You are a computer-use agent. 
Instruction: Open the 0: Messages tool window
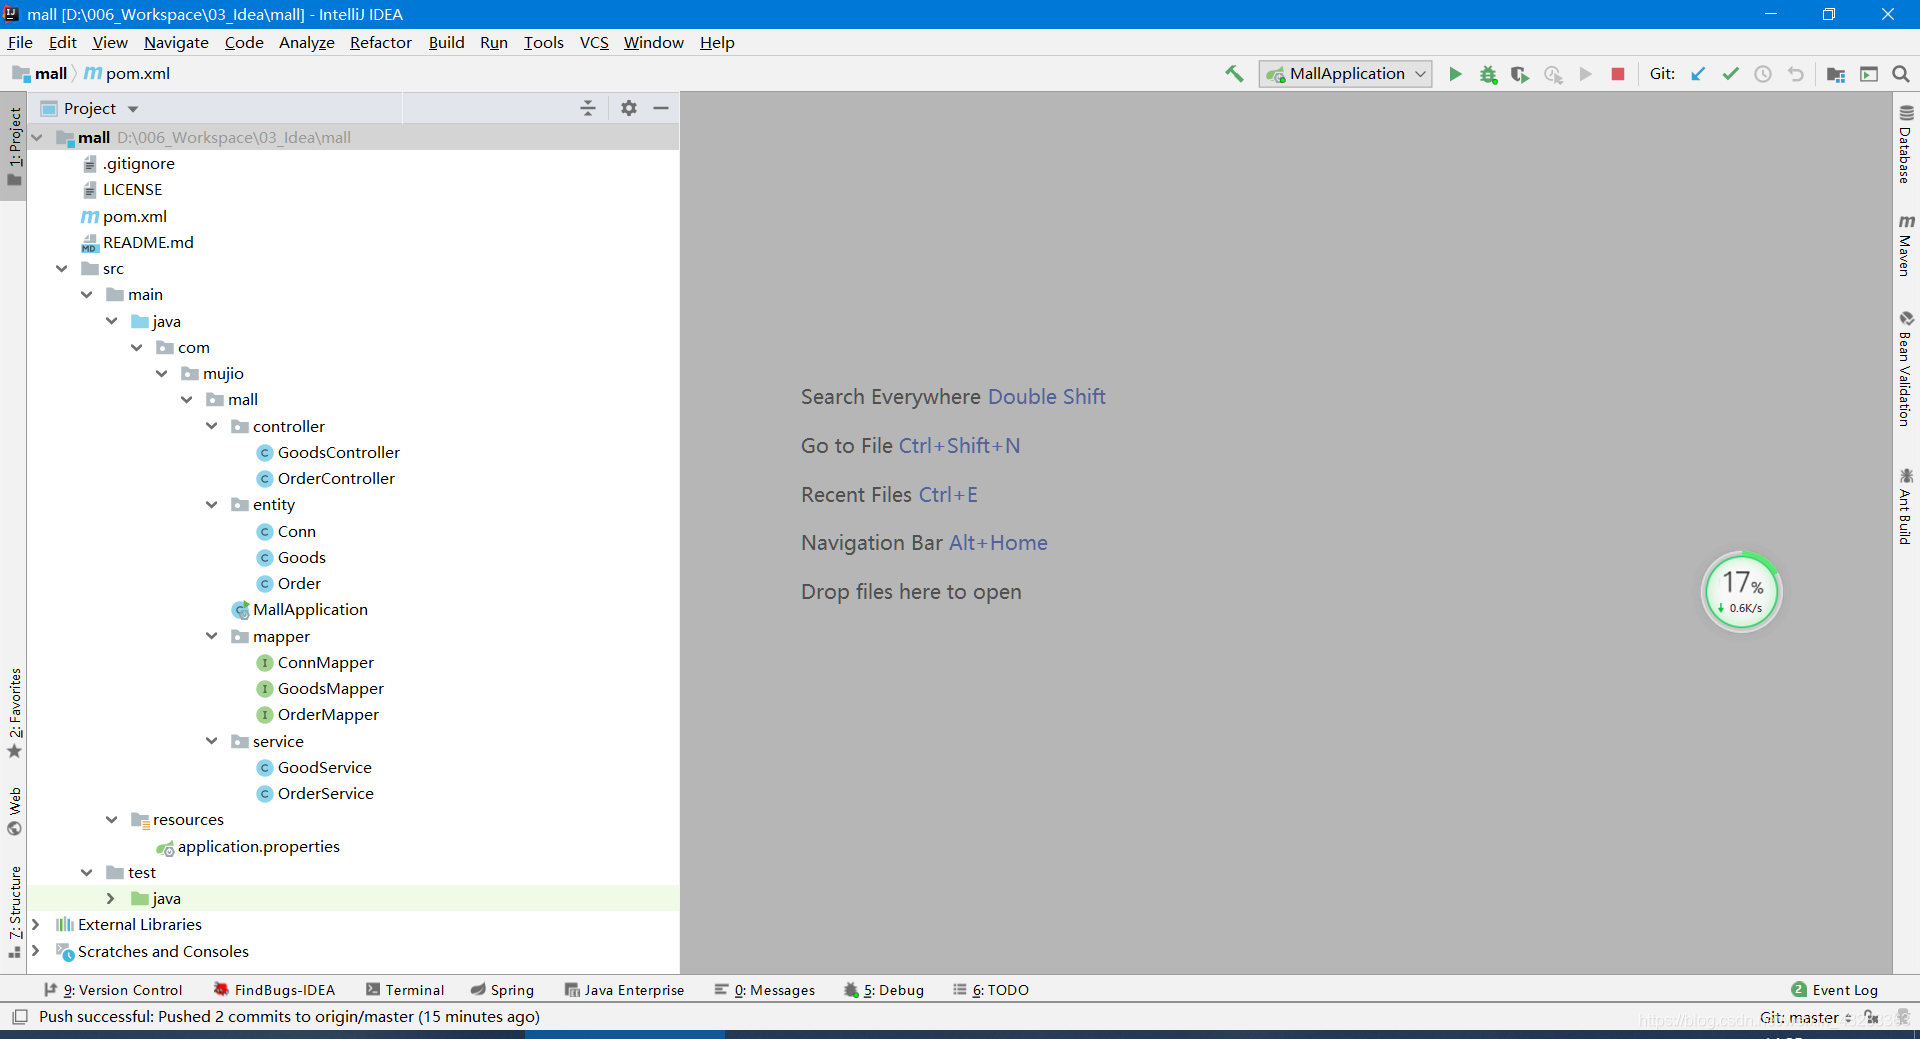click(x=765, y=990)
